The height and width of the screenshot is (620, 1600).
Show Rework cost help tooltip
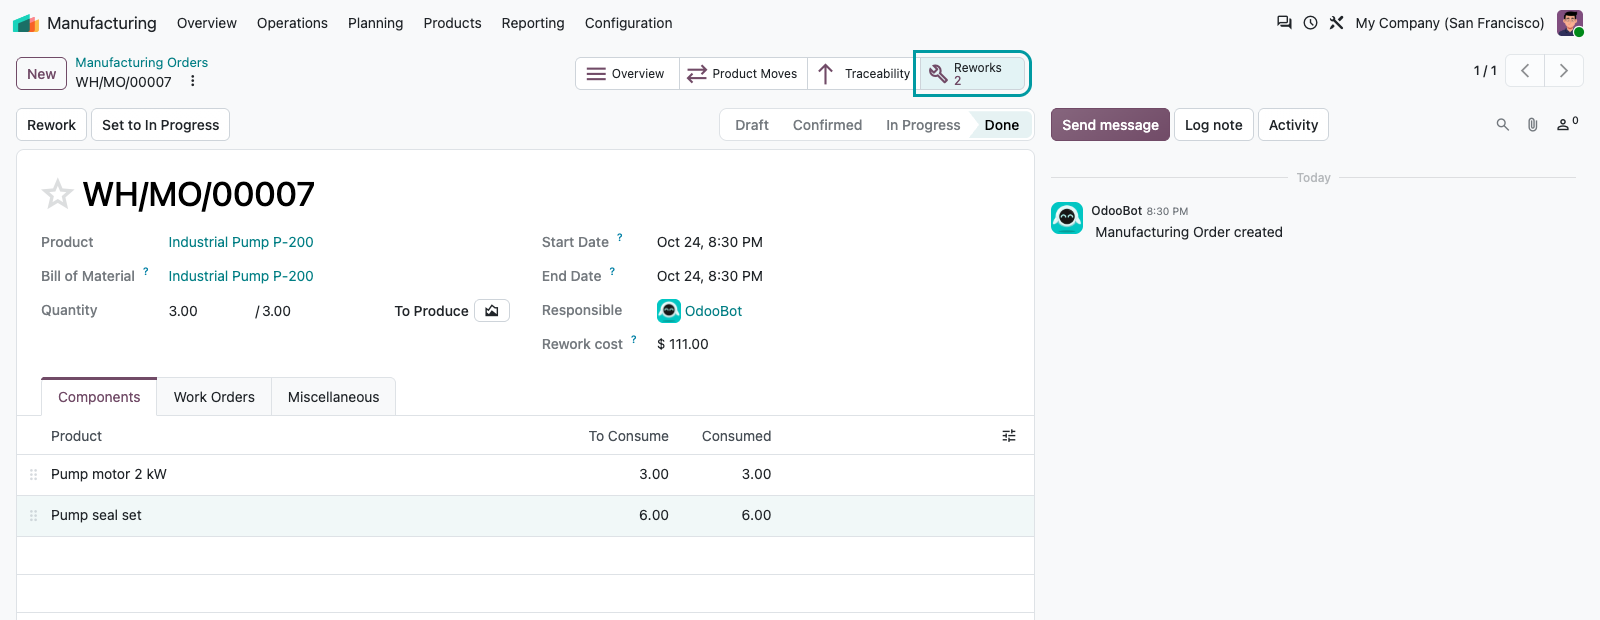[x=633, y=339]
